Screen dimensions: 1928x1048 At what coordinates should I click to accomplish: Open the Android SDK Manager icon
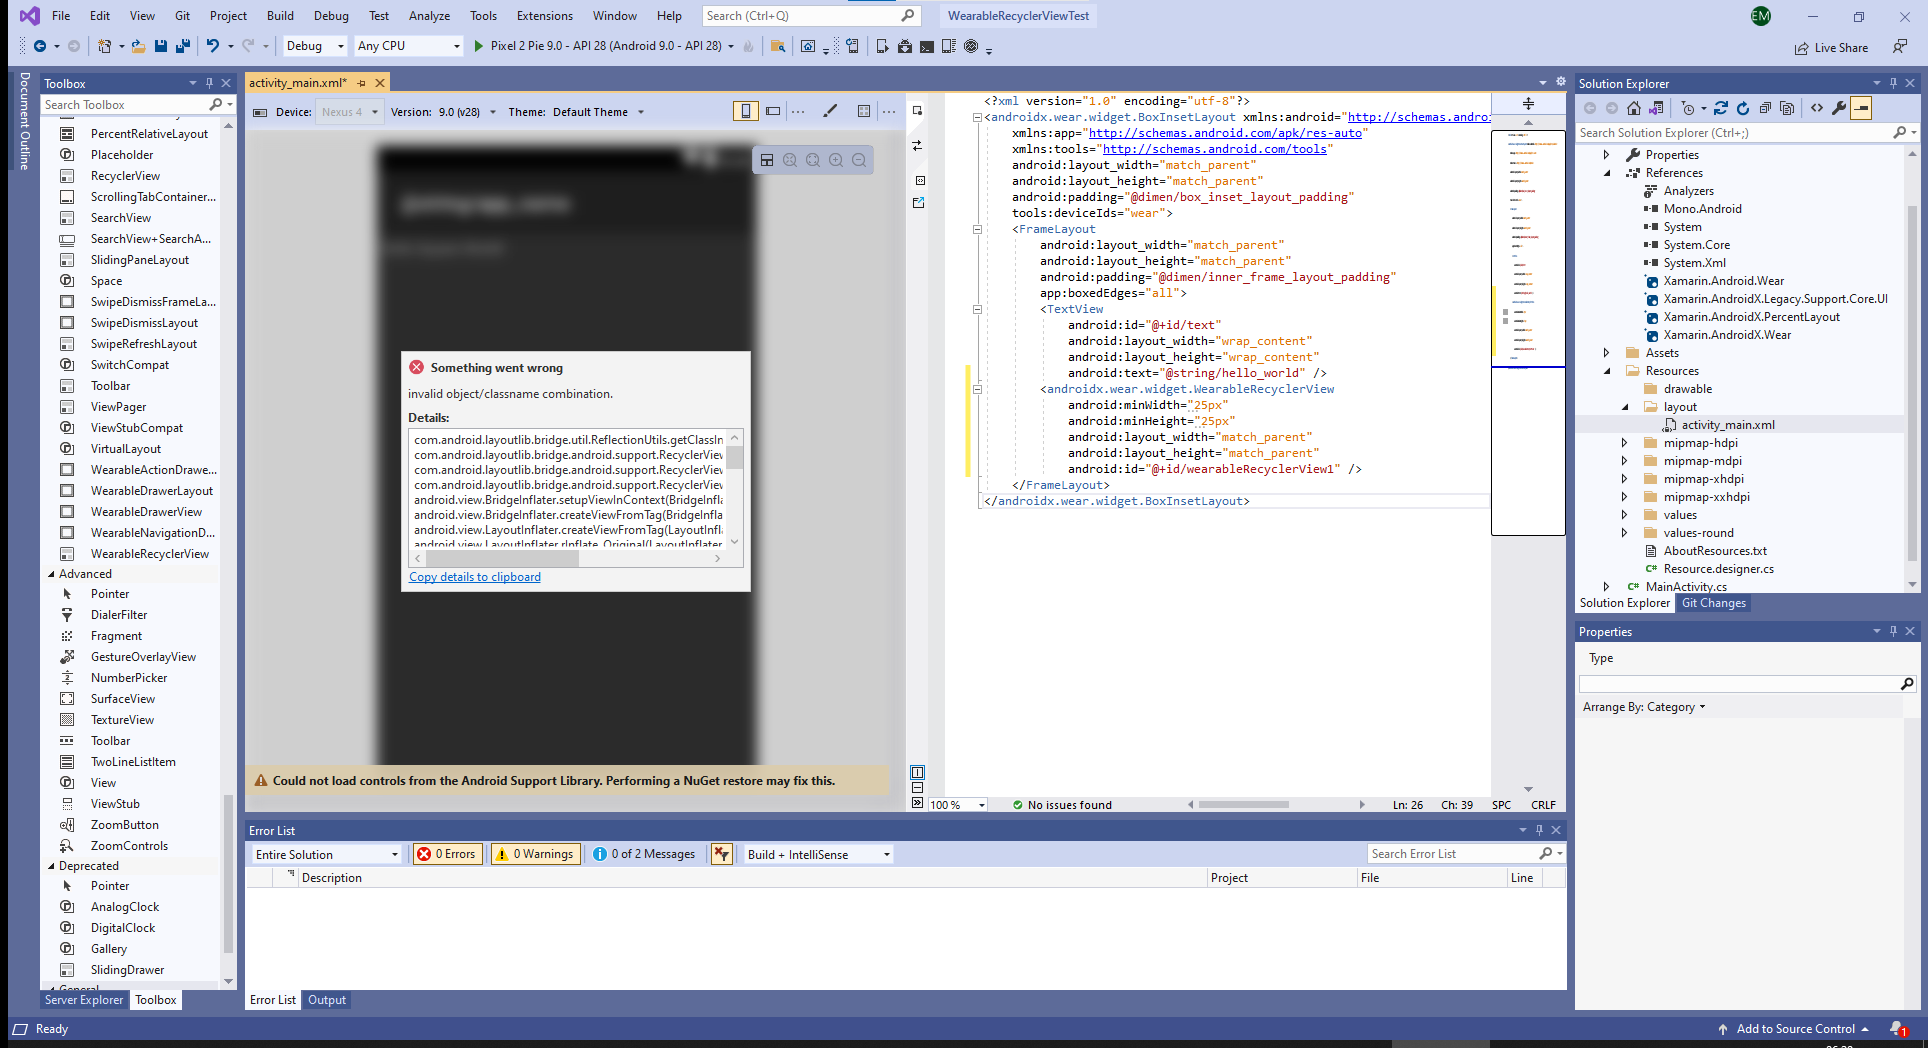(905, 46)
